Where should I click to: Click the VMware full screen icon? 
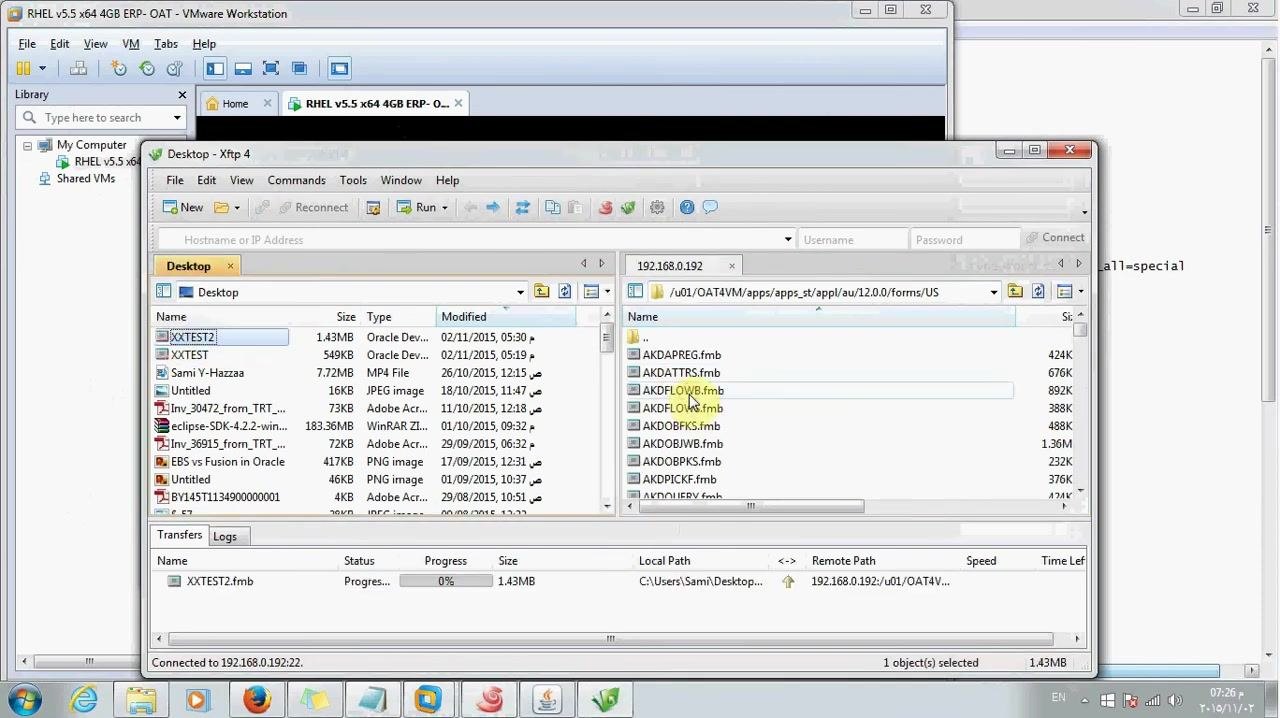271,68
